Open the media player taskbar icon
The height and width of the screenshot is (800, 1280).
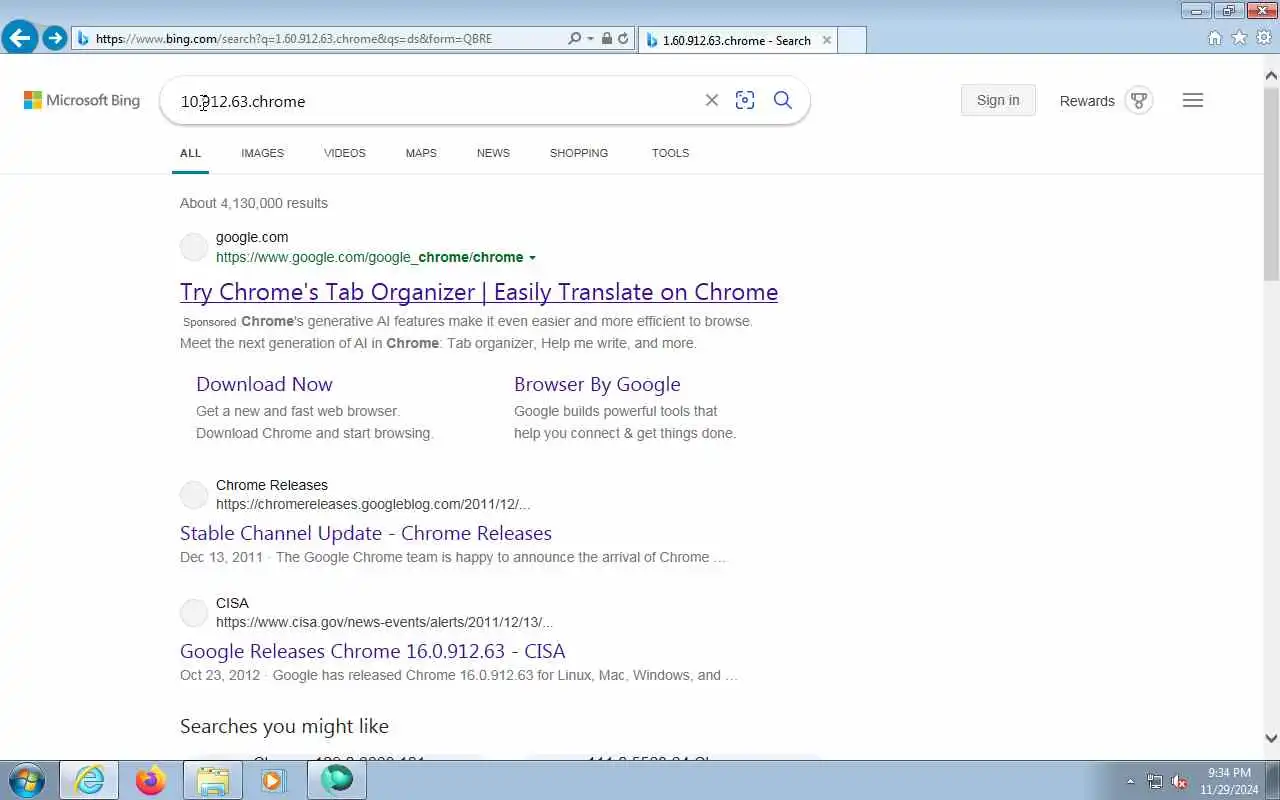[273, 780]
